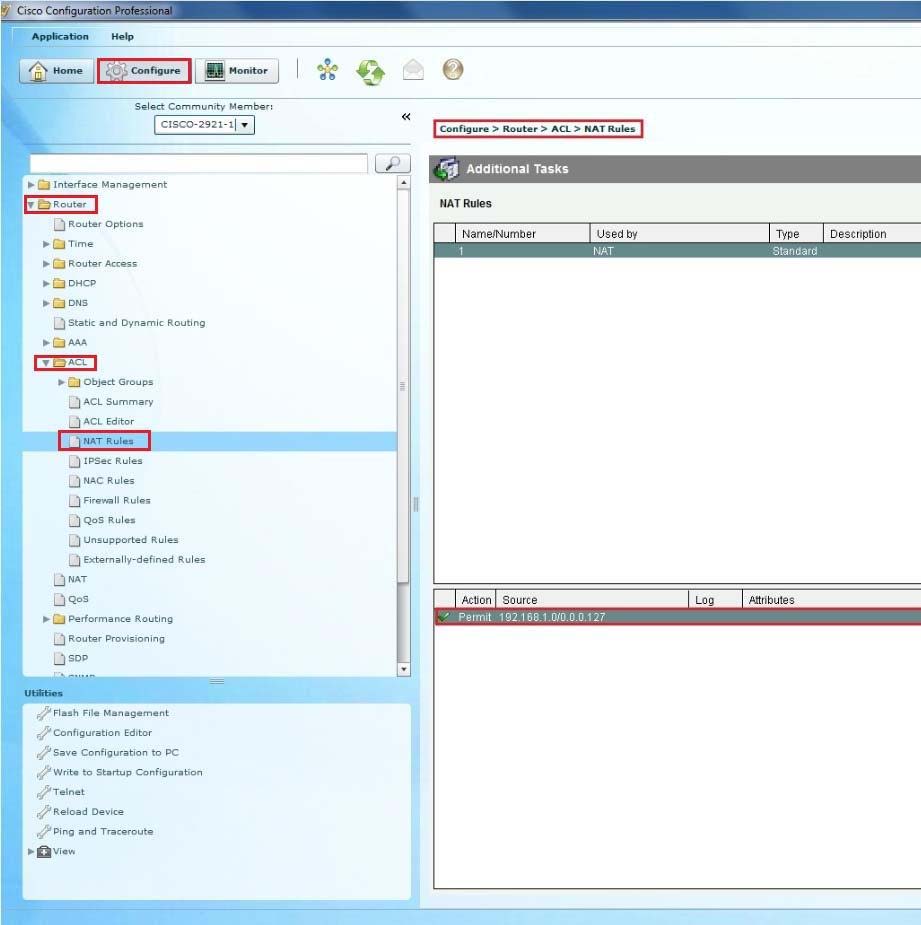This screenshot has height=925, width=921.
Task: Click the Additional Tasks header icon
Action: (447, 169)
